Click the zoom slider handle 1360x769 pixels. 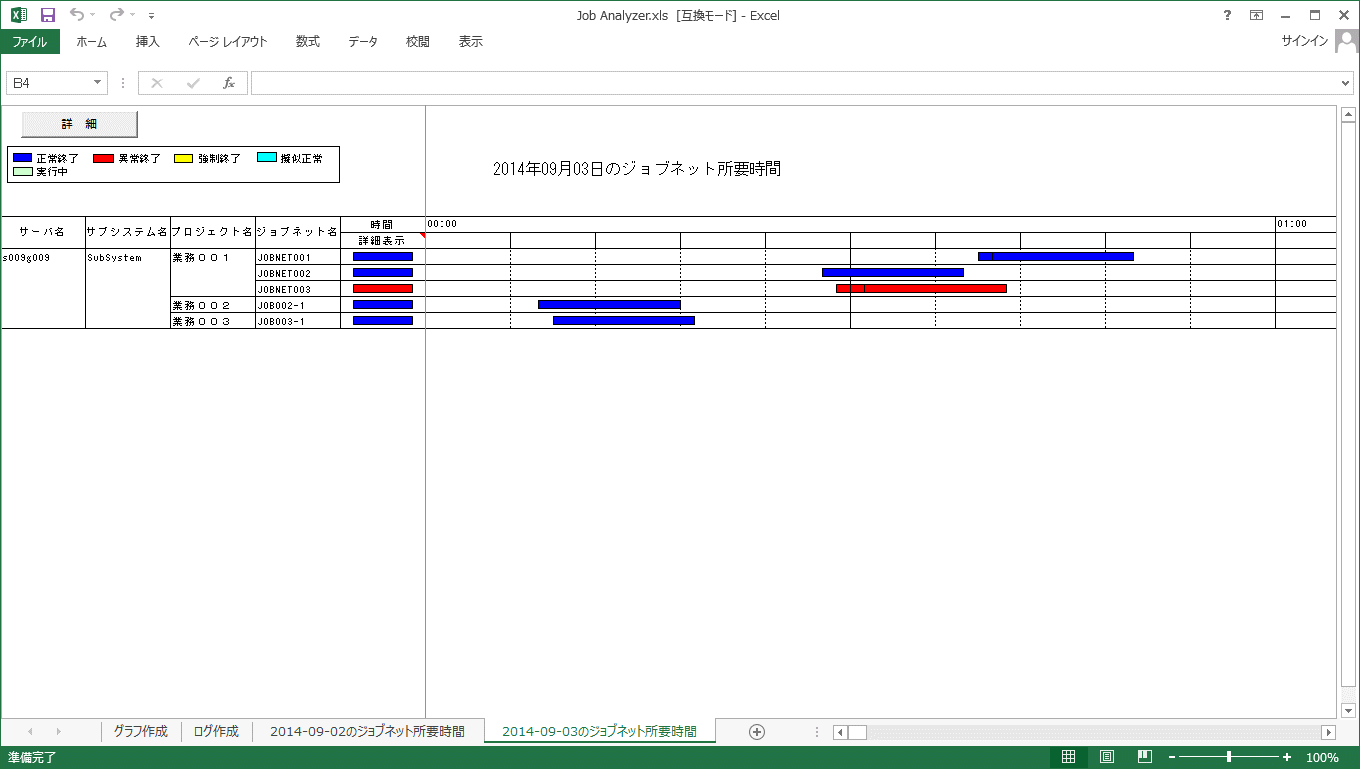[x=1229, y=757]
